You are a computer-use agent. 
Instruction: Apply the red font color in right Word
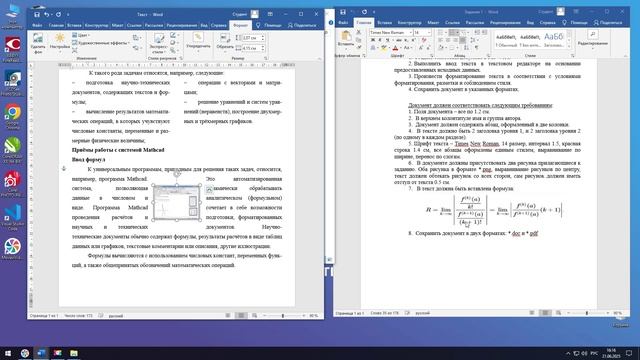395,48
